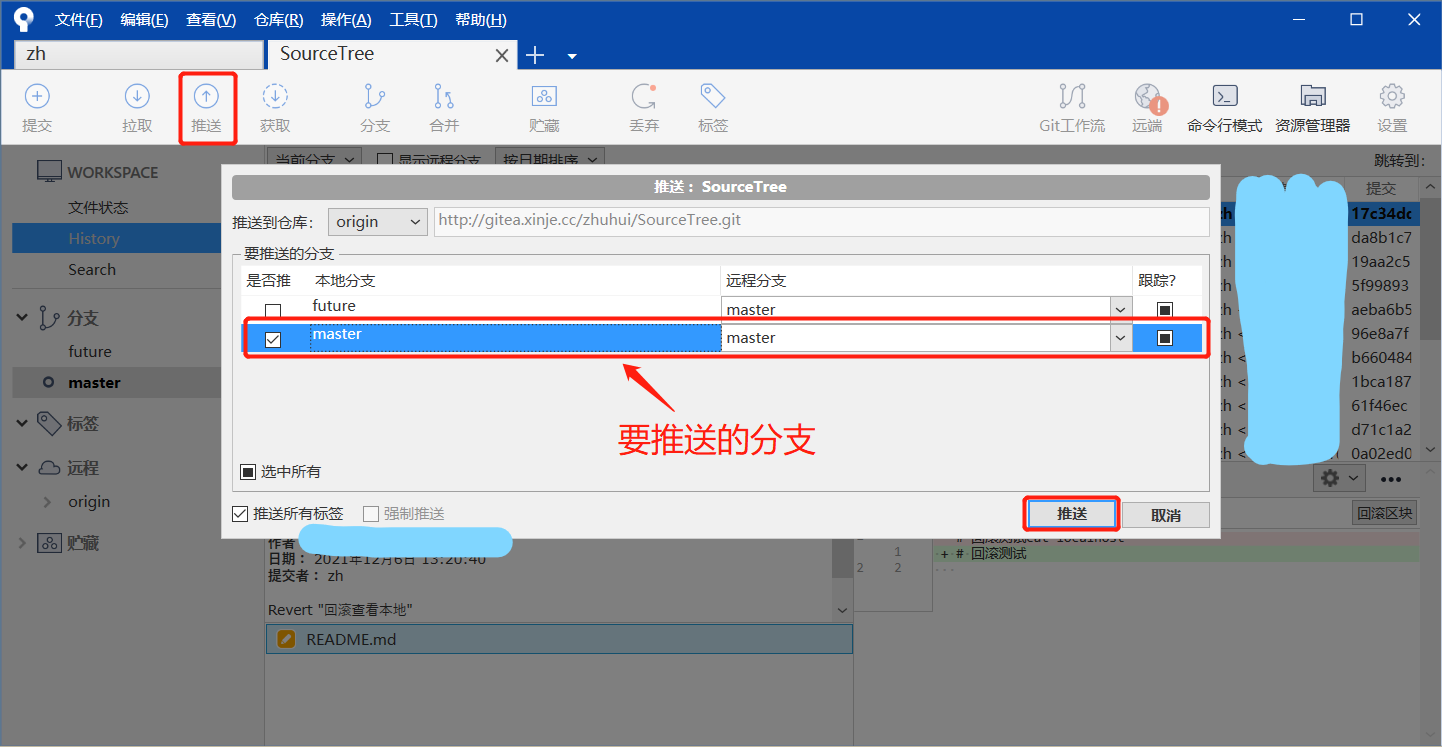Collapse the 标签 sidebar section

22,424
